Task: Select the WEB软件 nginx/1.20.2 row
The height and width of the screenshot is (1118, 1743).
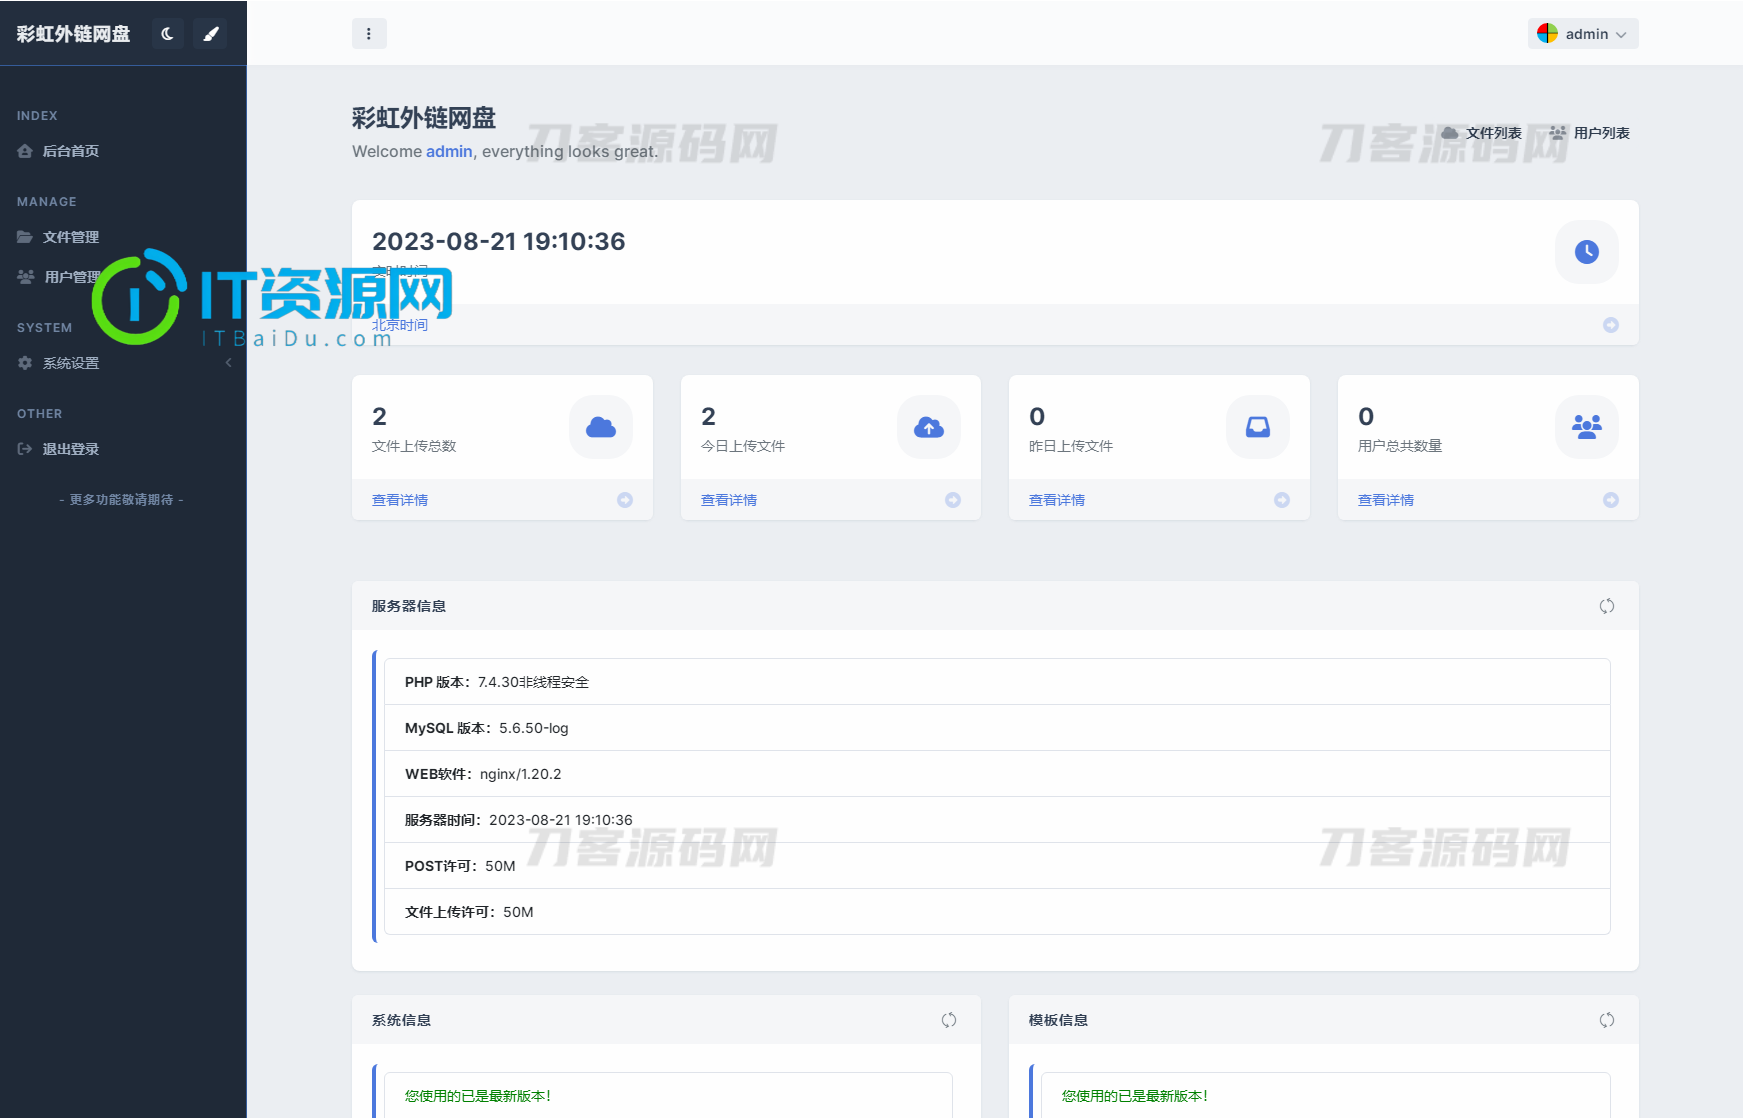Action: tap(997, 774)
